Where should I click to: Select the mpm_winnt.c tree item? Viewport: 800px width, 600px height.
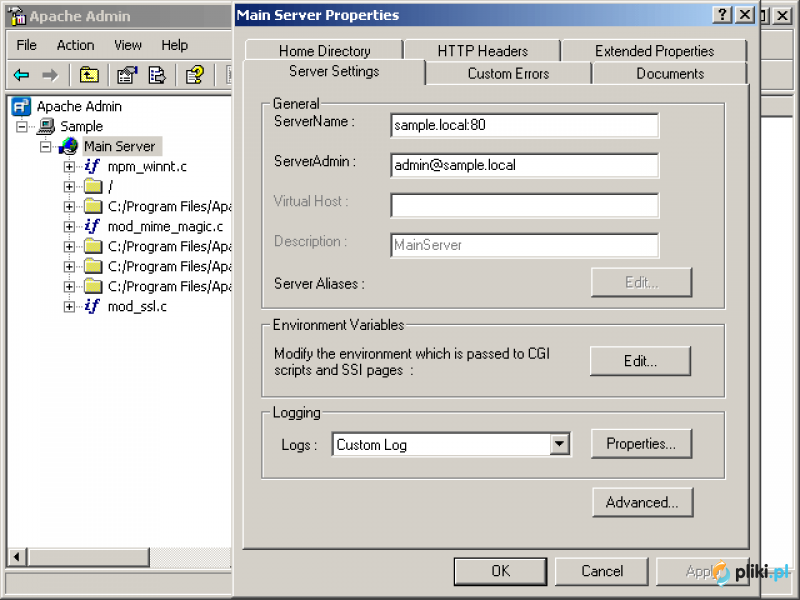click(x=147, y=166)
